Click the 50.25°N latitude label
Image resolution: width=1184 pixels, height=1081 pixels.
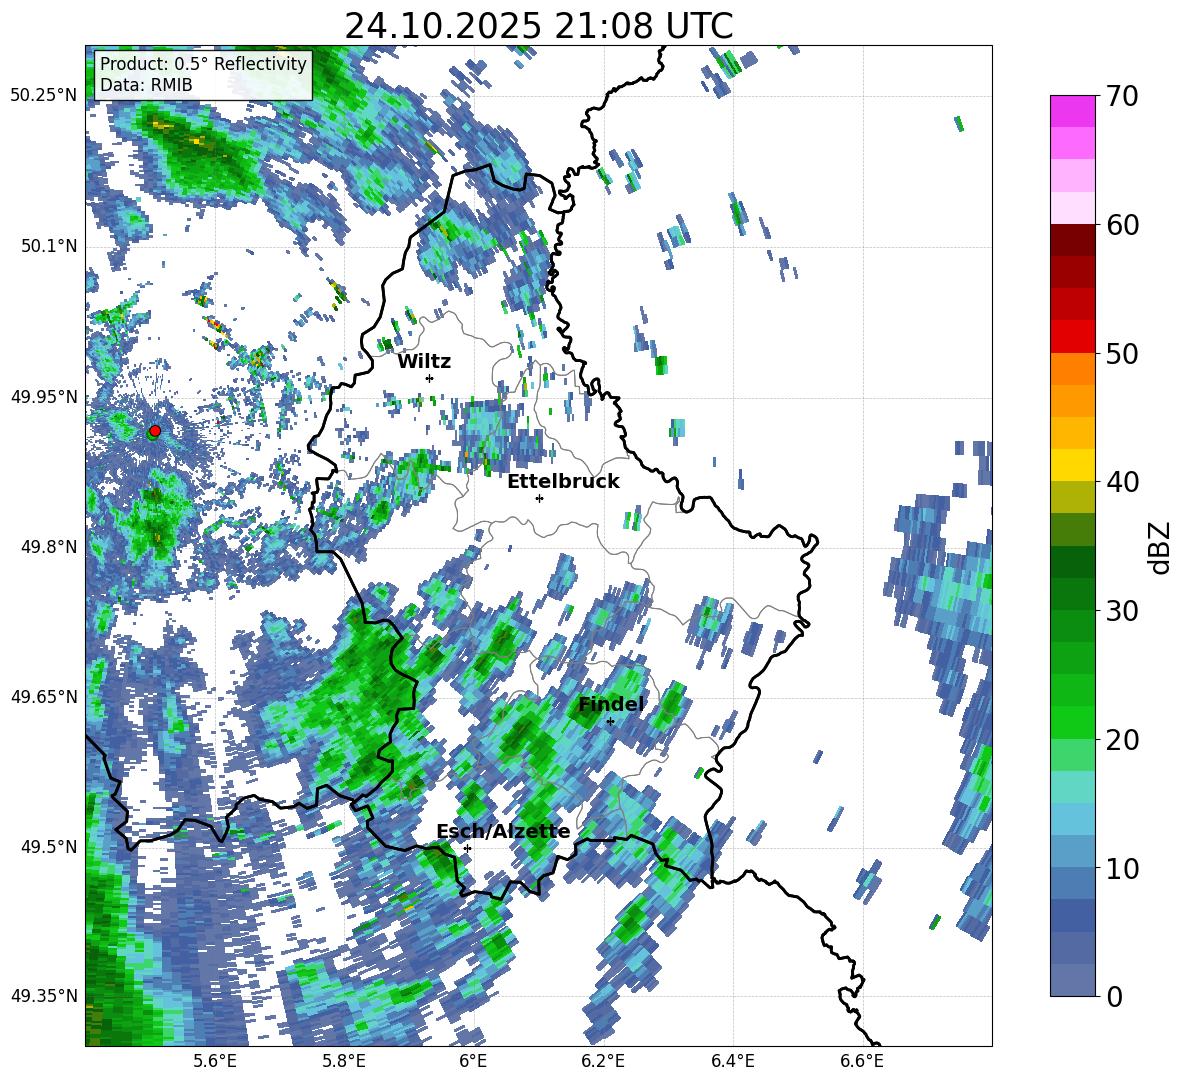[x=44, y=96]
